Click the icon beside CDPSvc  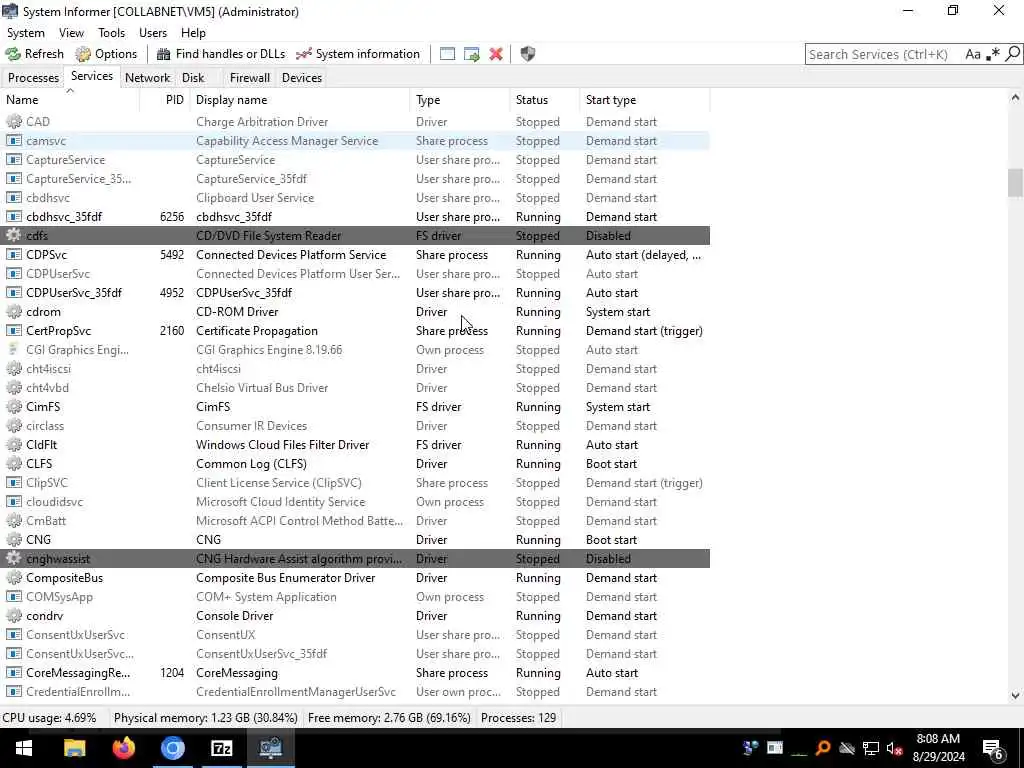coord(14,255)
